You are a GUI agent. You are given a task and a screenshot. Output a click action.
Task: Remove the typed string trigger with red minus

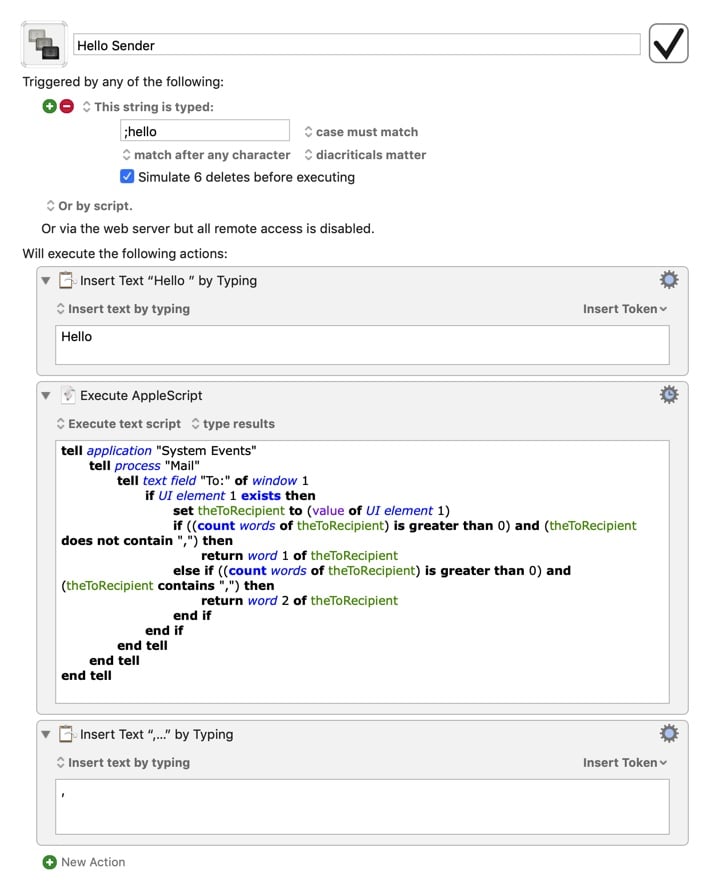pos(67,106)
